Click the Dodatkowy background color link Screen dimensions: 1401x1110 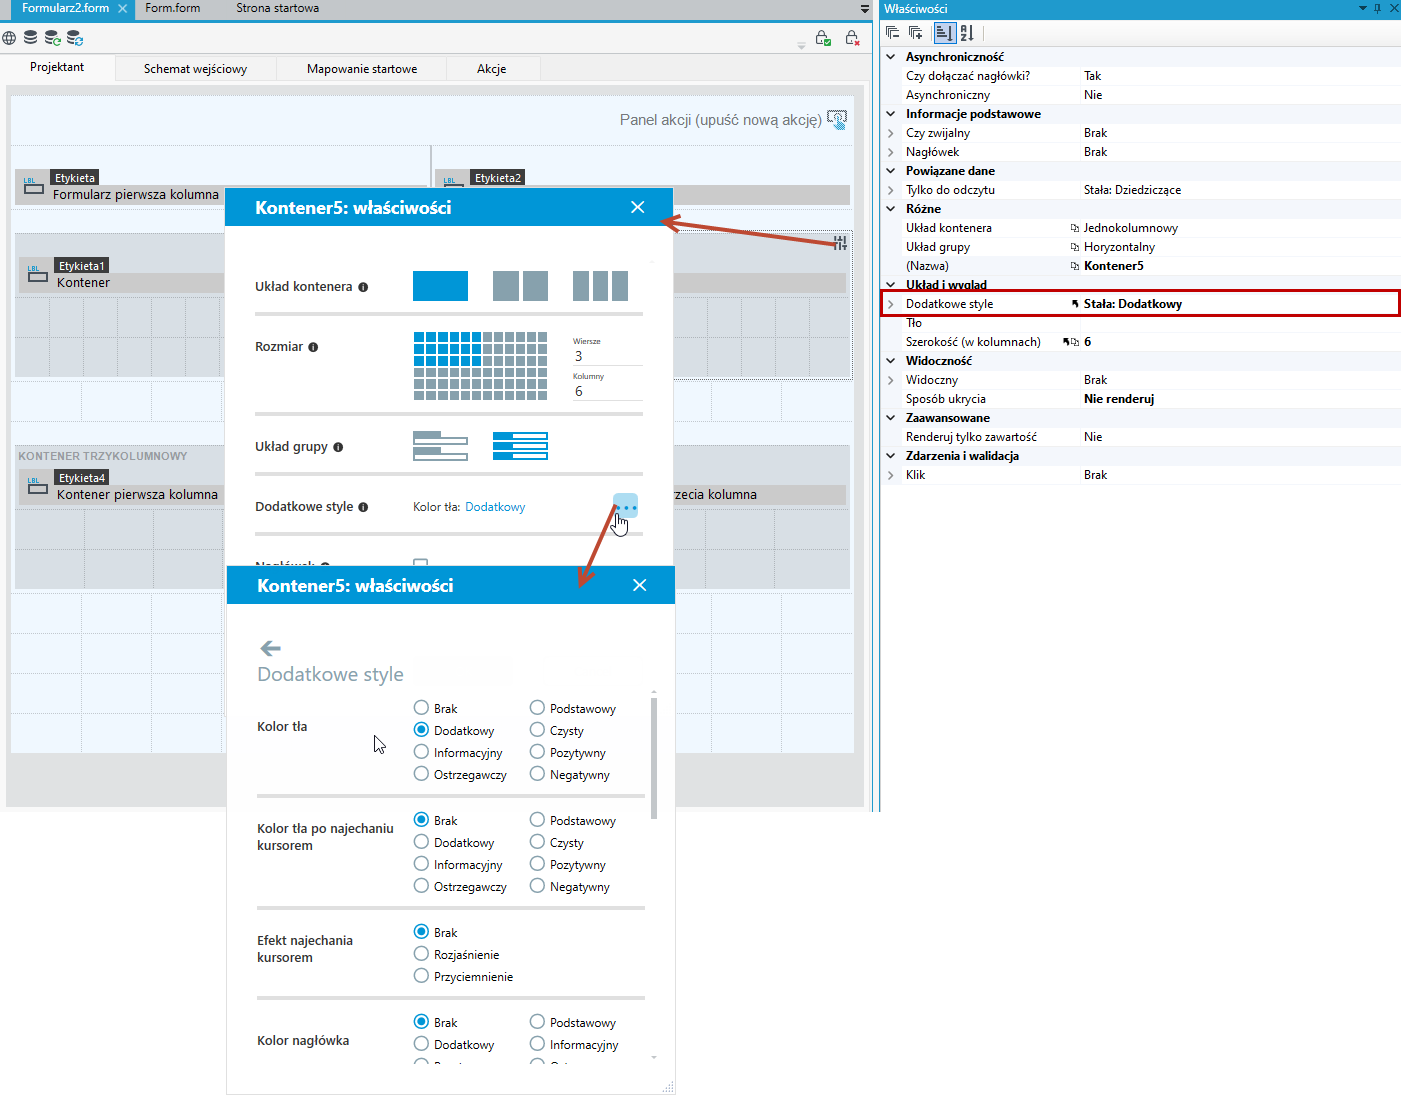coord(495,507)
